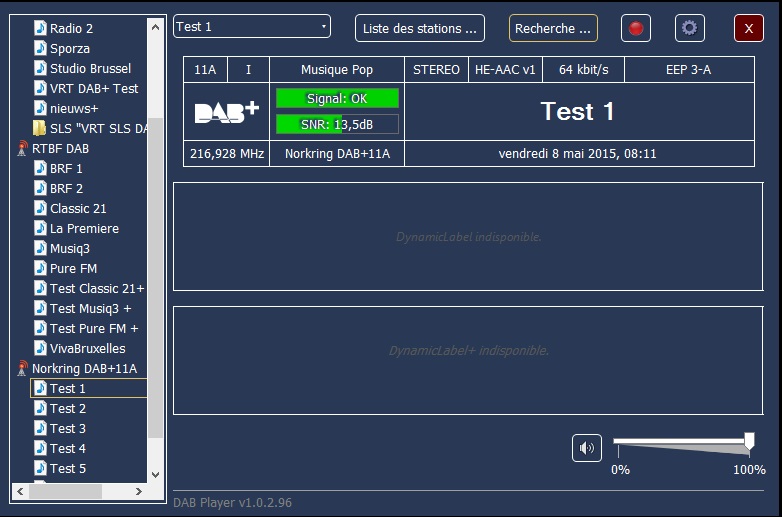Screen dimensions: 782x517
Task: Select the VRT DAB+ Test station
Action: coord(93,88)
